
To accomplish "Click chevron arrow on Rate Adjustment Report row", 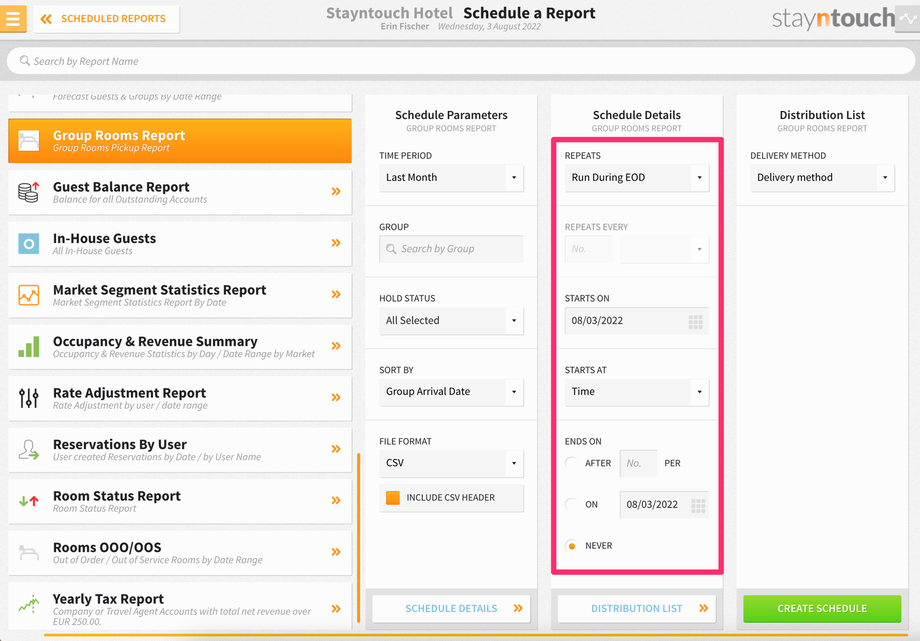I will [x=336, y=397].
